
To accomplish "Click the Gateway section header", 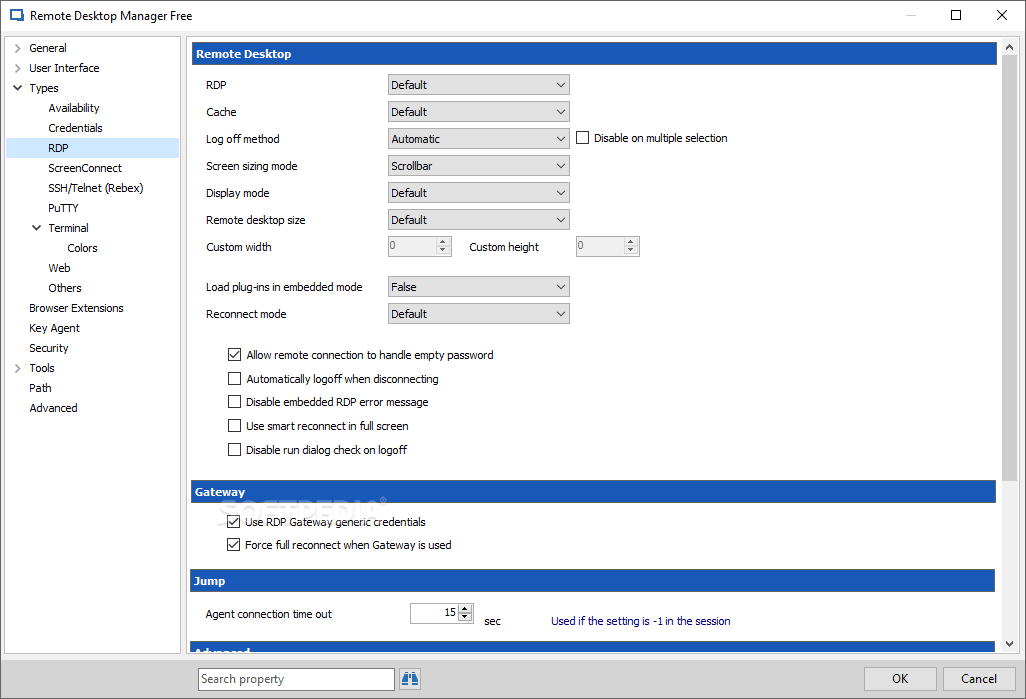I will 593,492.
